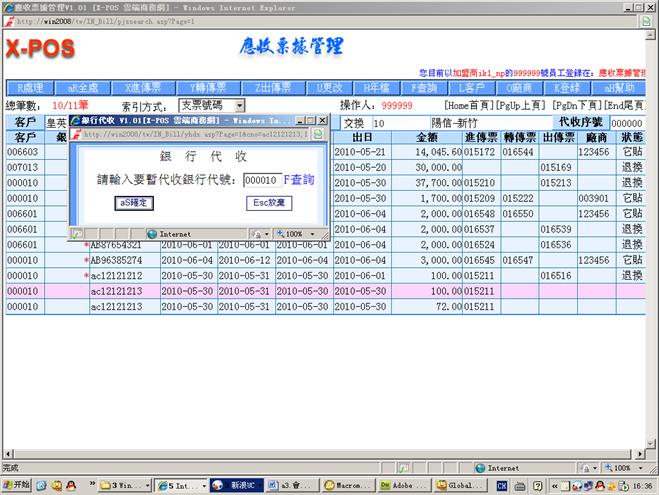Click the bank code input field

click(x=261, y=180)
